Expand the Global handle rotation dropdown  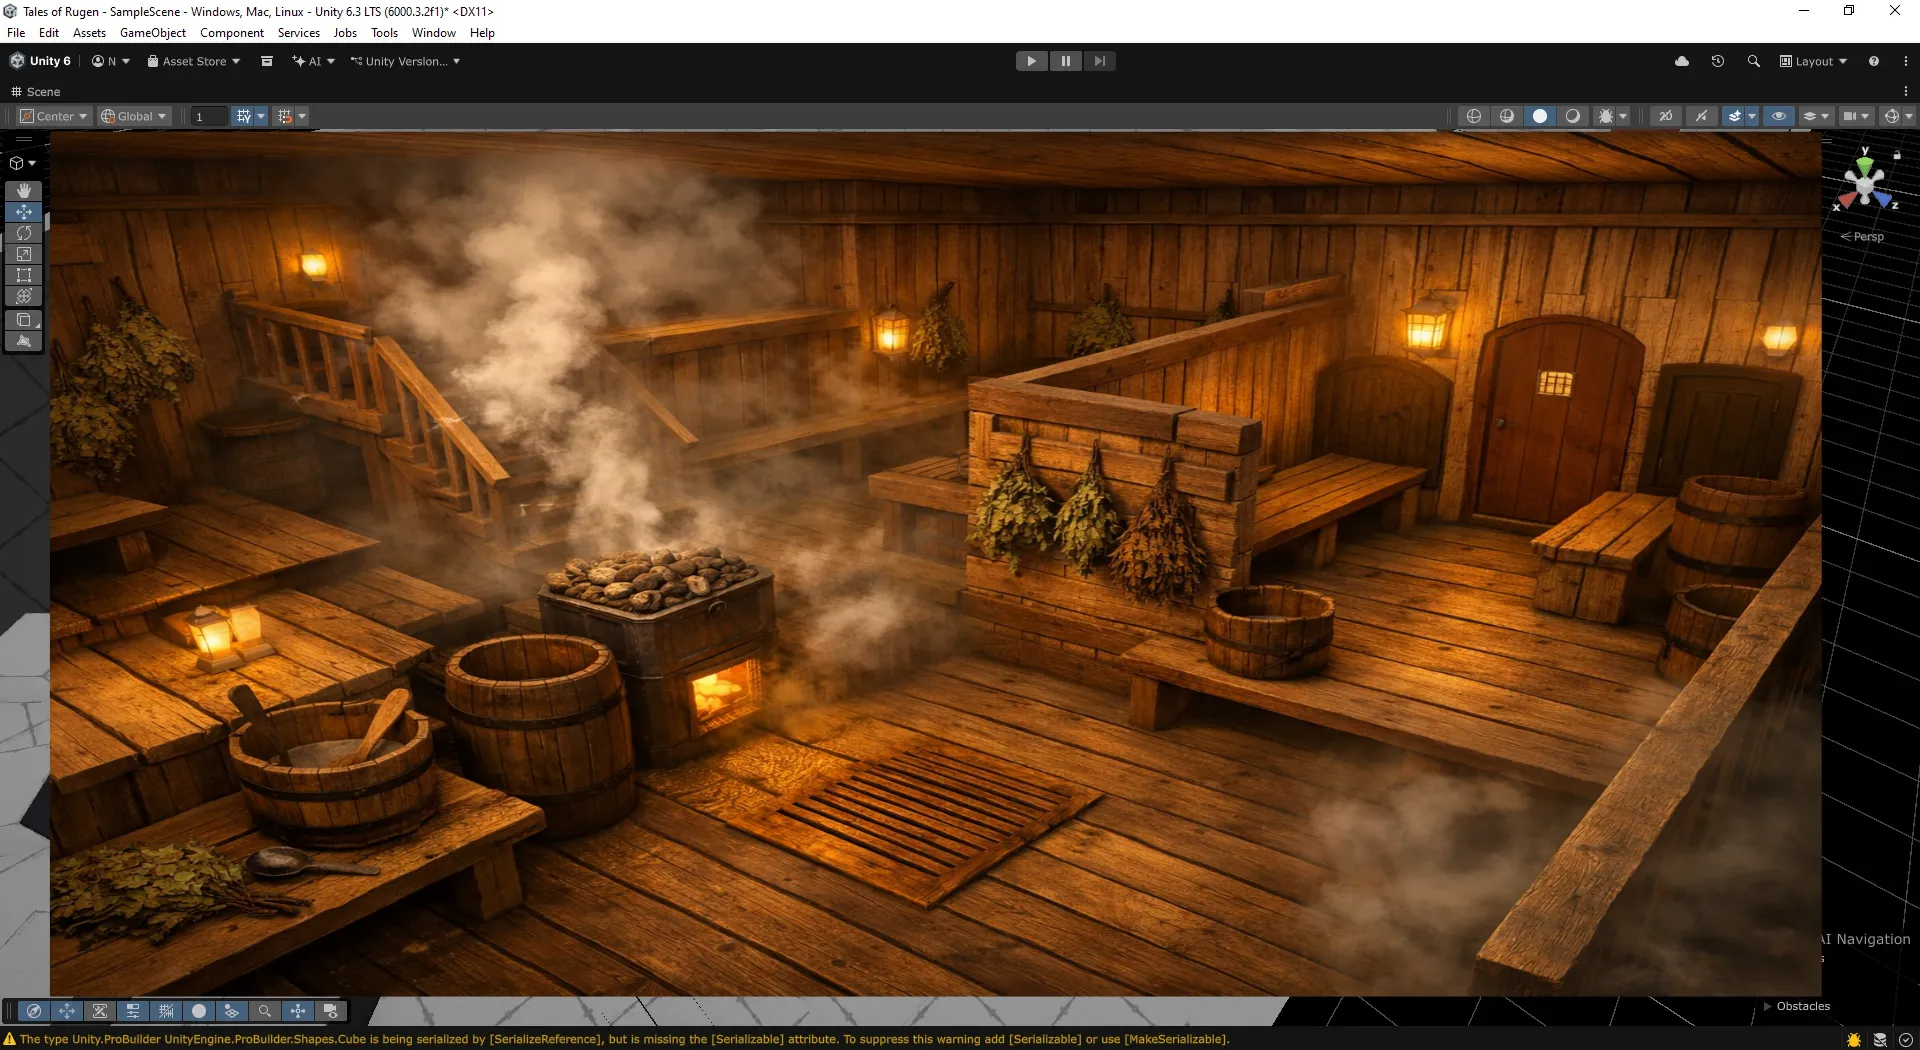(134, 116)
